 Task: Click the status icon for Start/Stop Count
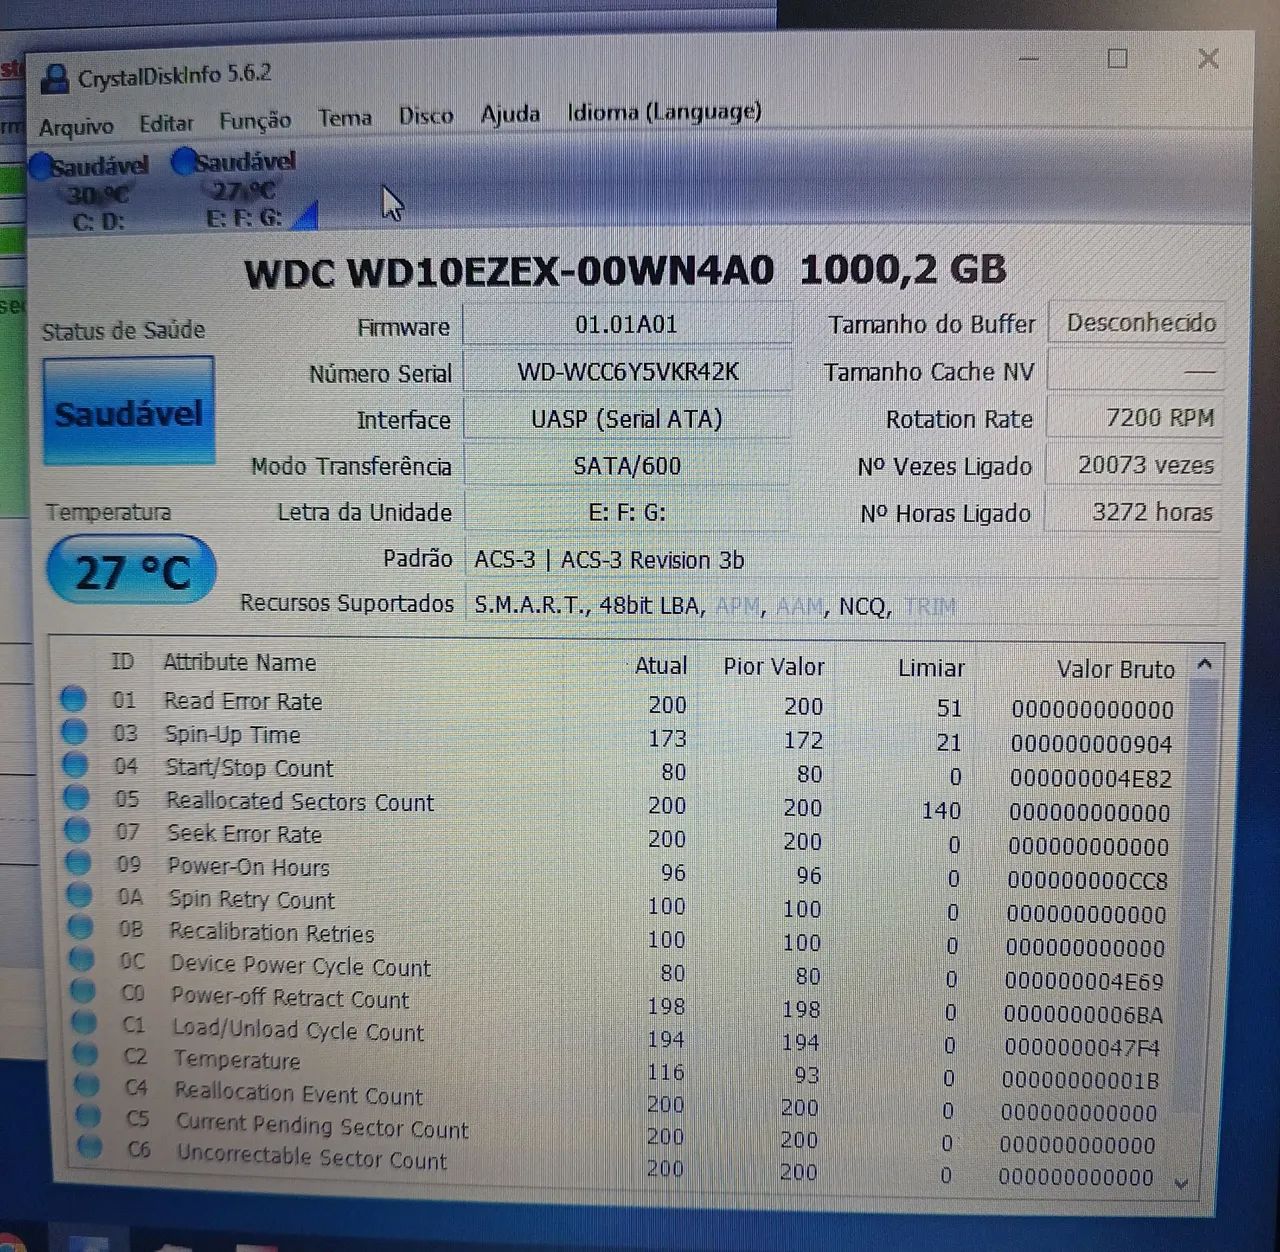coord(75,765)
